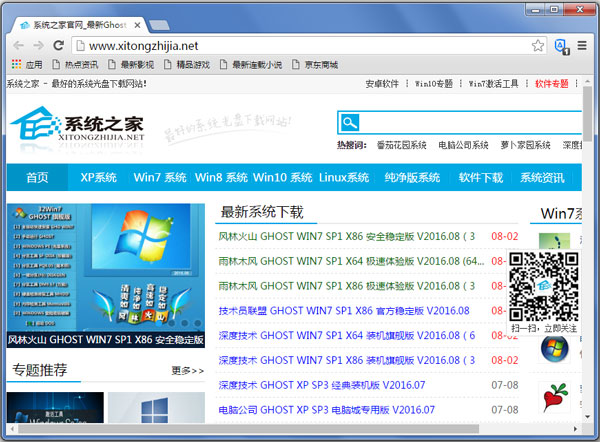This screenshot has width=600, height=442.
Task: Click hot search 萝卜家园系统
Action: tap(525, 145)
